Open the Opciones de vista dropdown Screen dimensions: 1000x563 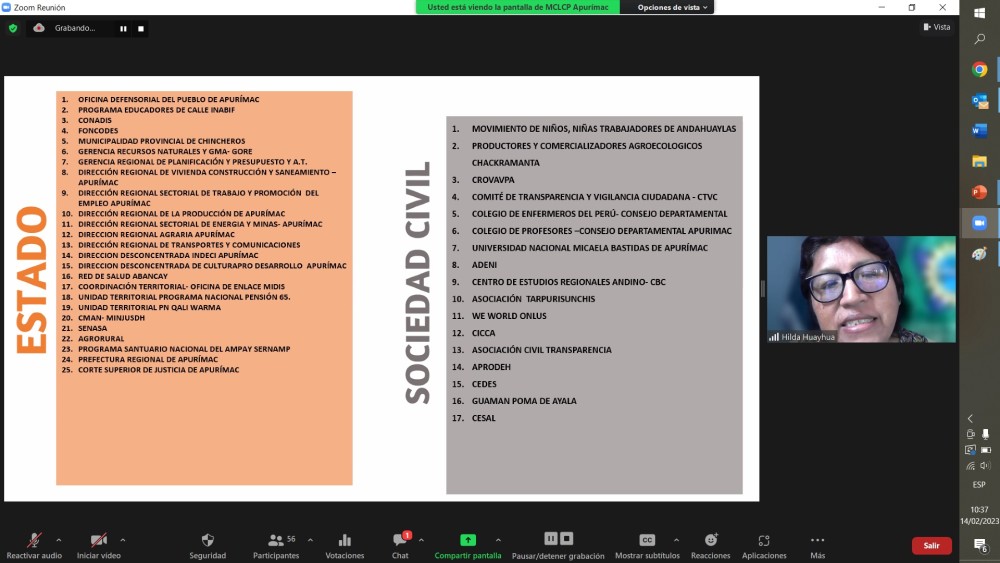(x=674, y=7)
